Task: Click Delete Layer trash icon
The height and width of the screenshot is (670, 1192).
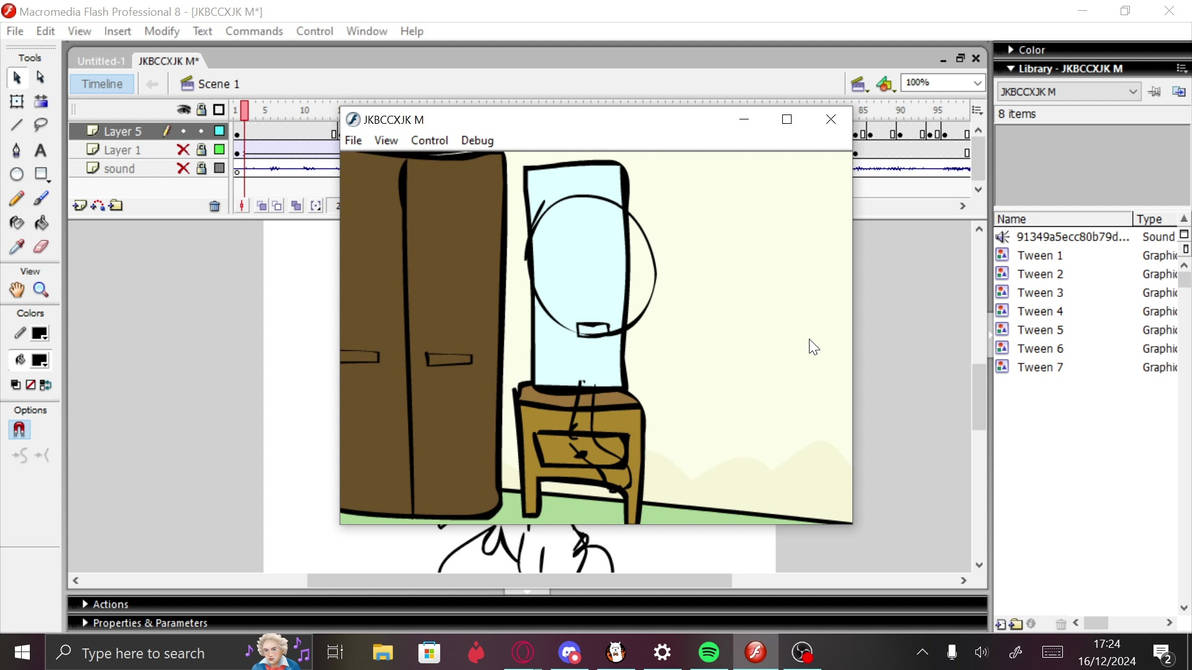Action: [x=214, y=206]
